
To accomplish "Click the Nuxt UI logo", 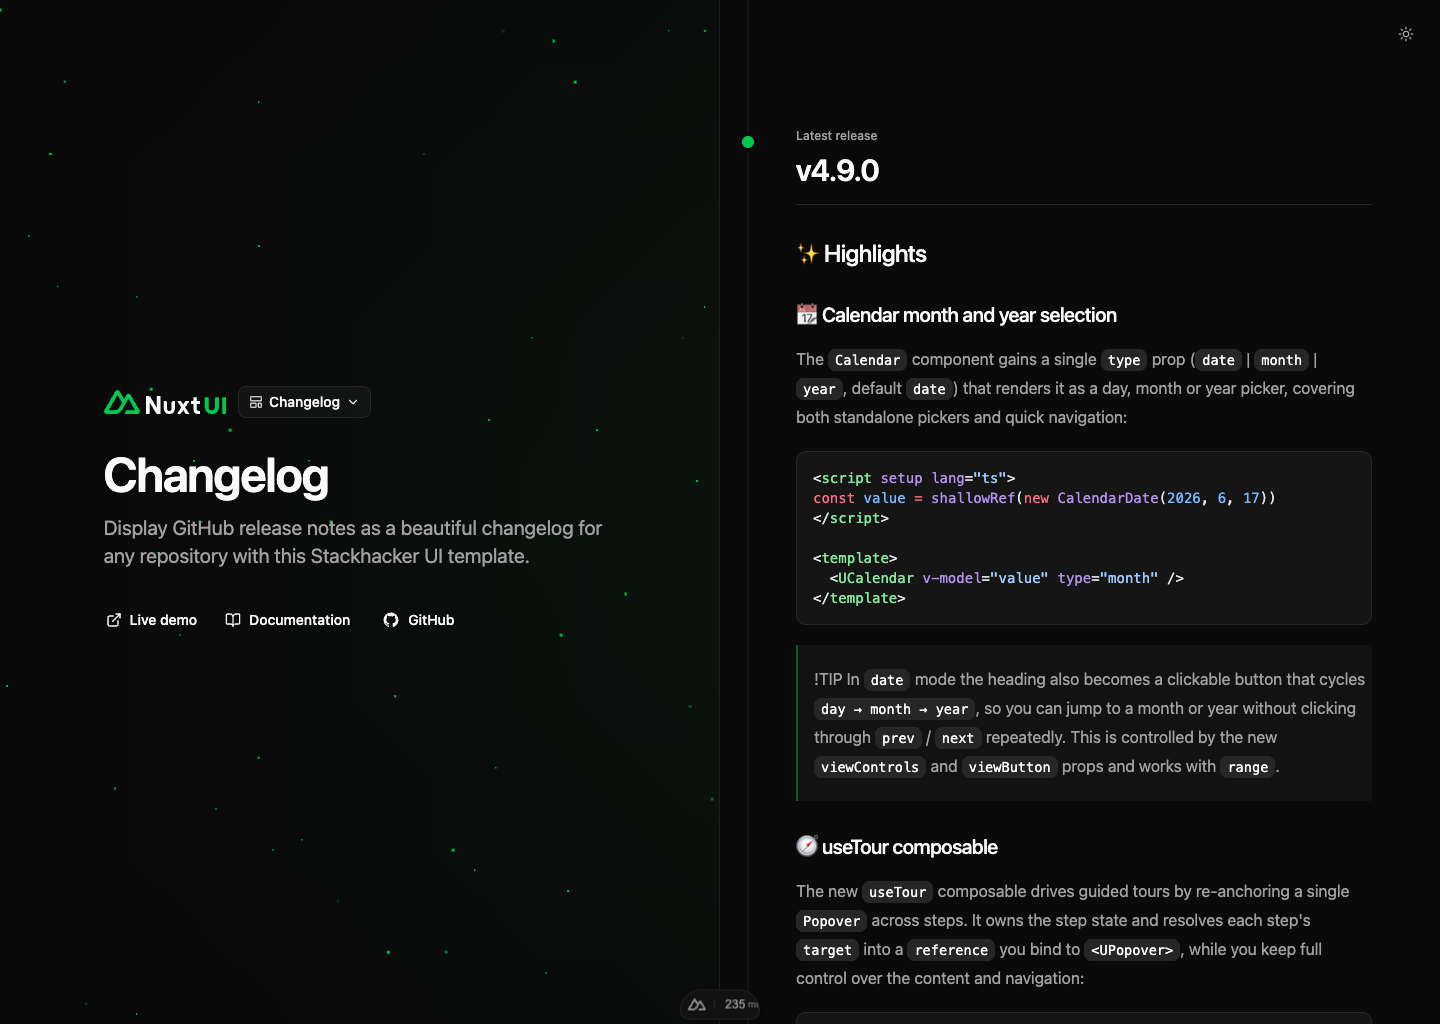I will click(x=165, y=403).
